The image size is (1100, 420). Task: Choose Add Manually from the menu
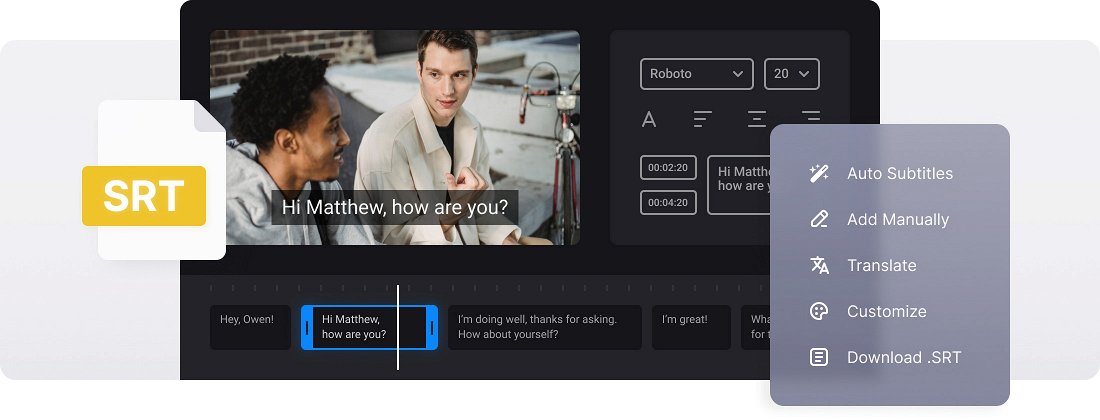pyautogui.click(x=897, y=219)
